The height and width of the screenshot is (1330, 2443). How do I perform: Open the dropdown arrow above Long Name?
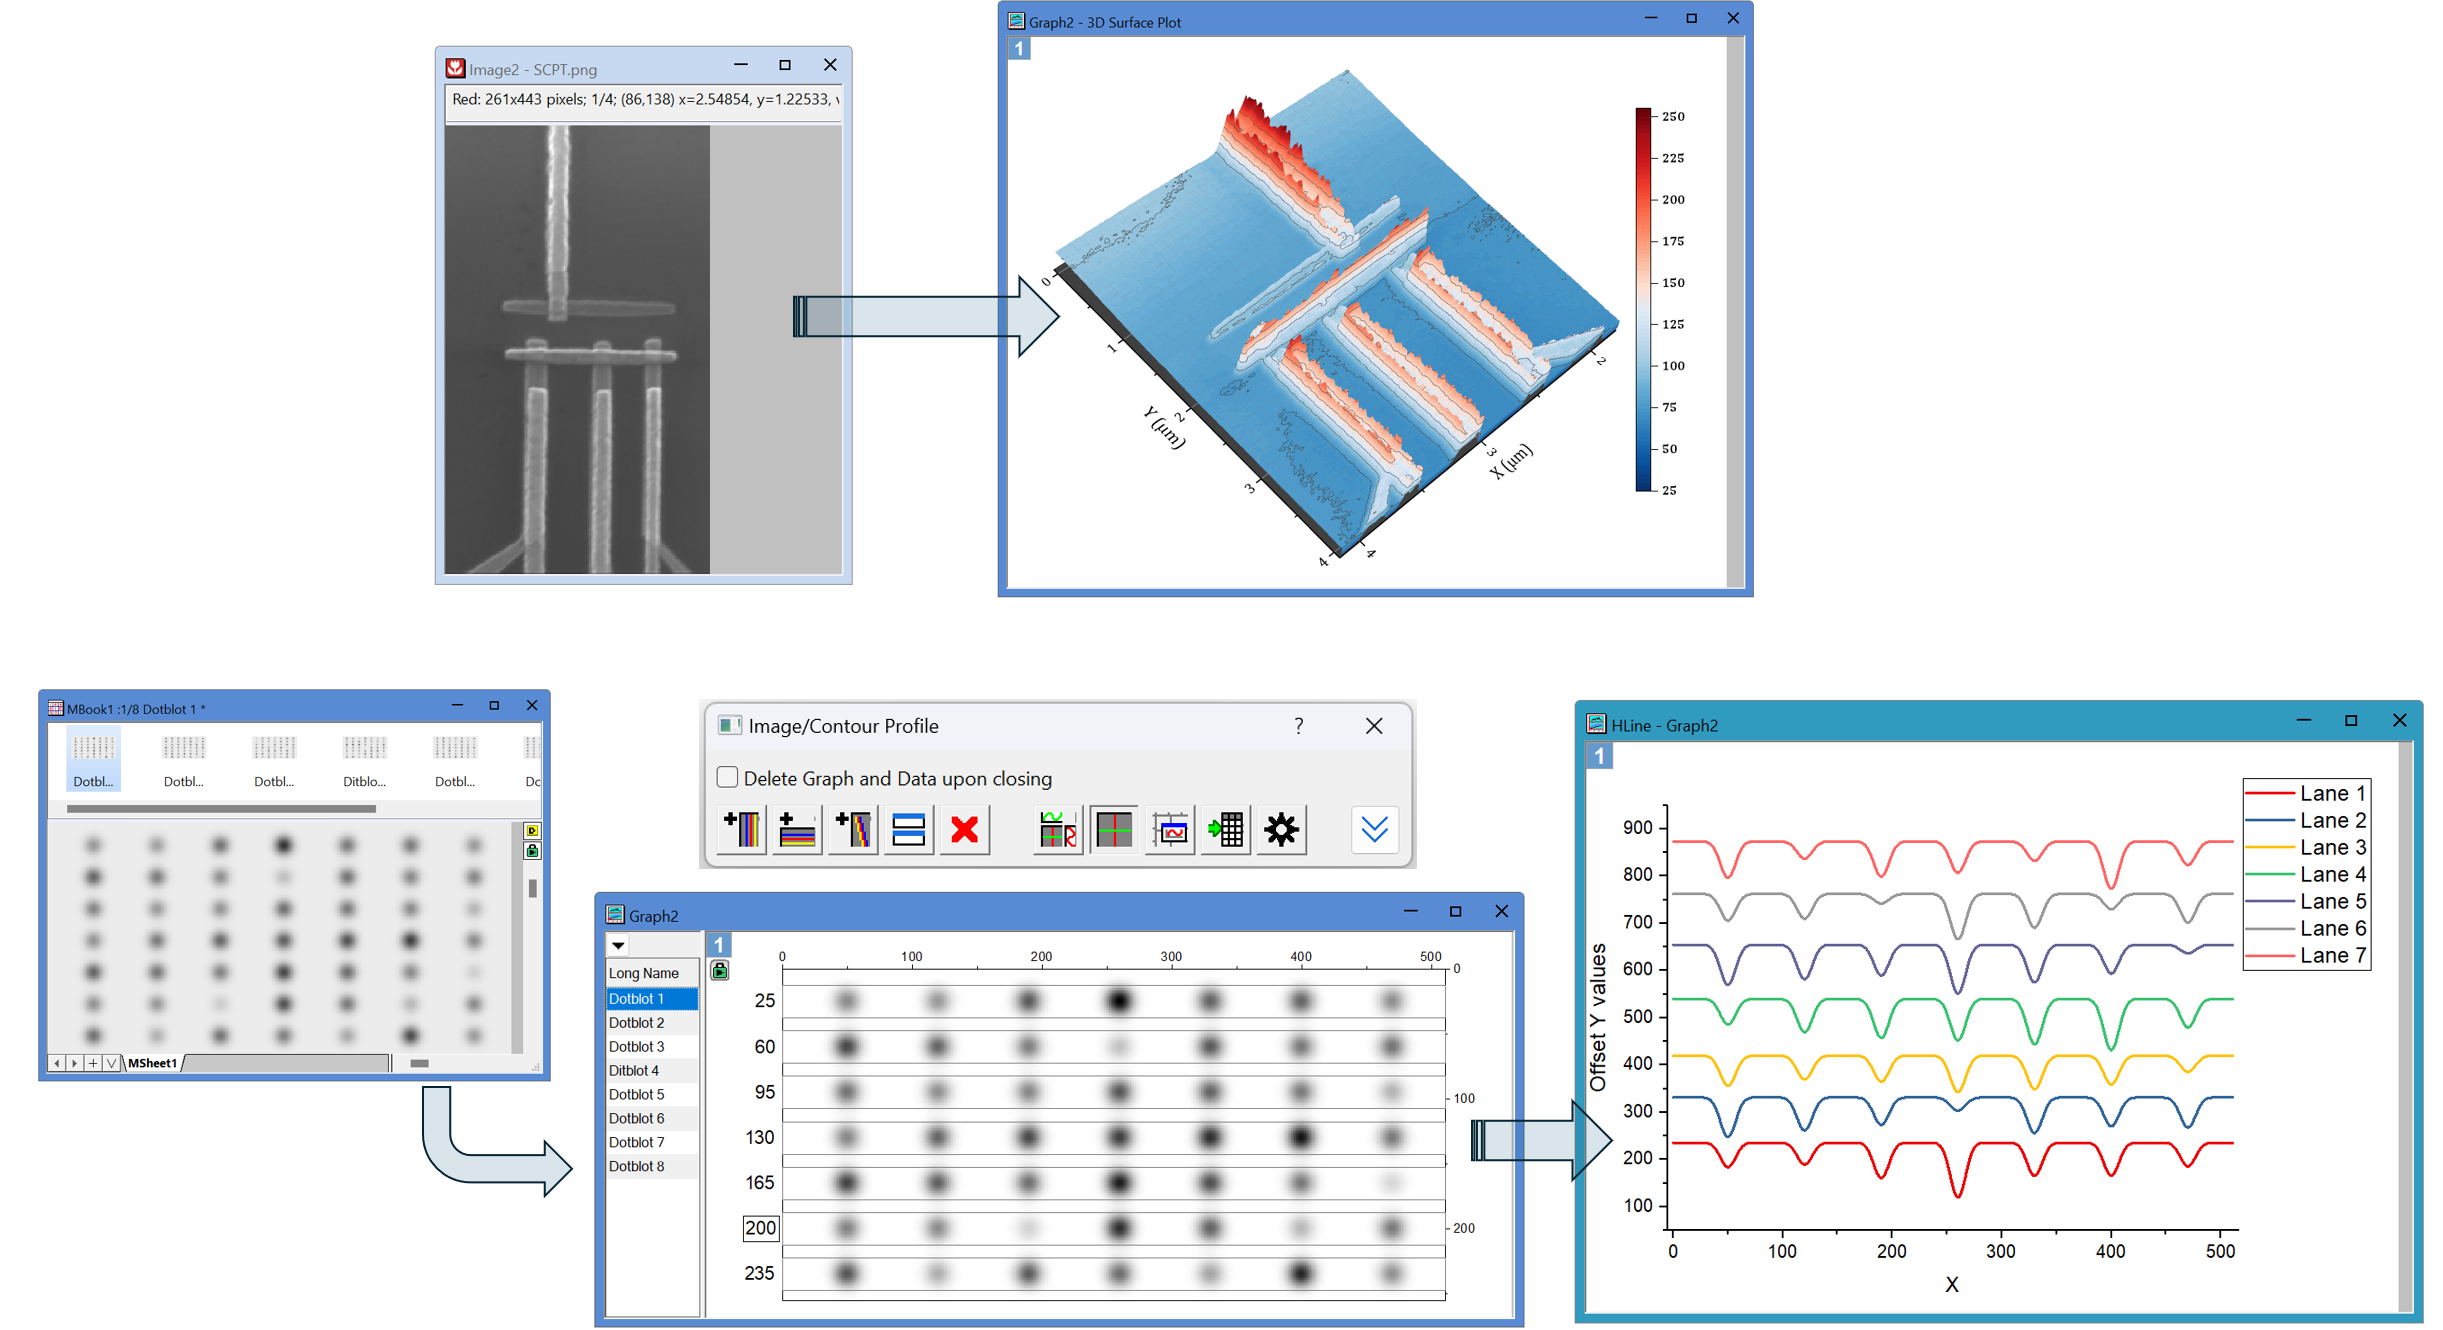pyautogui.click(x=619, y=946)
